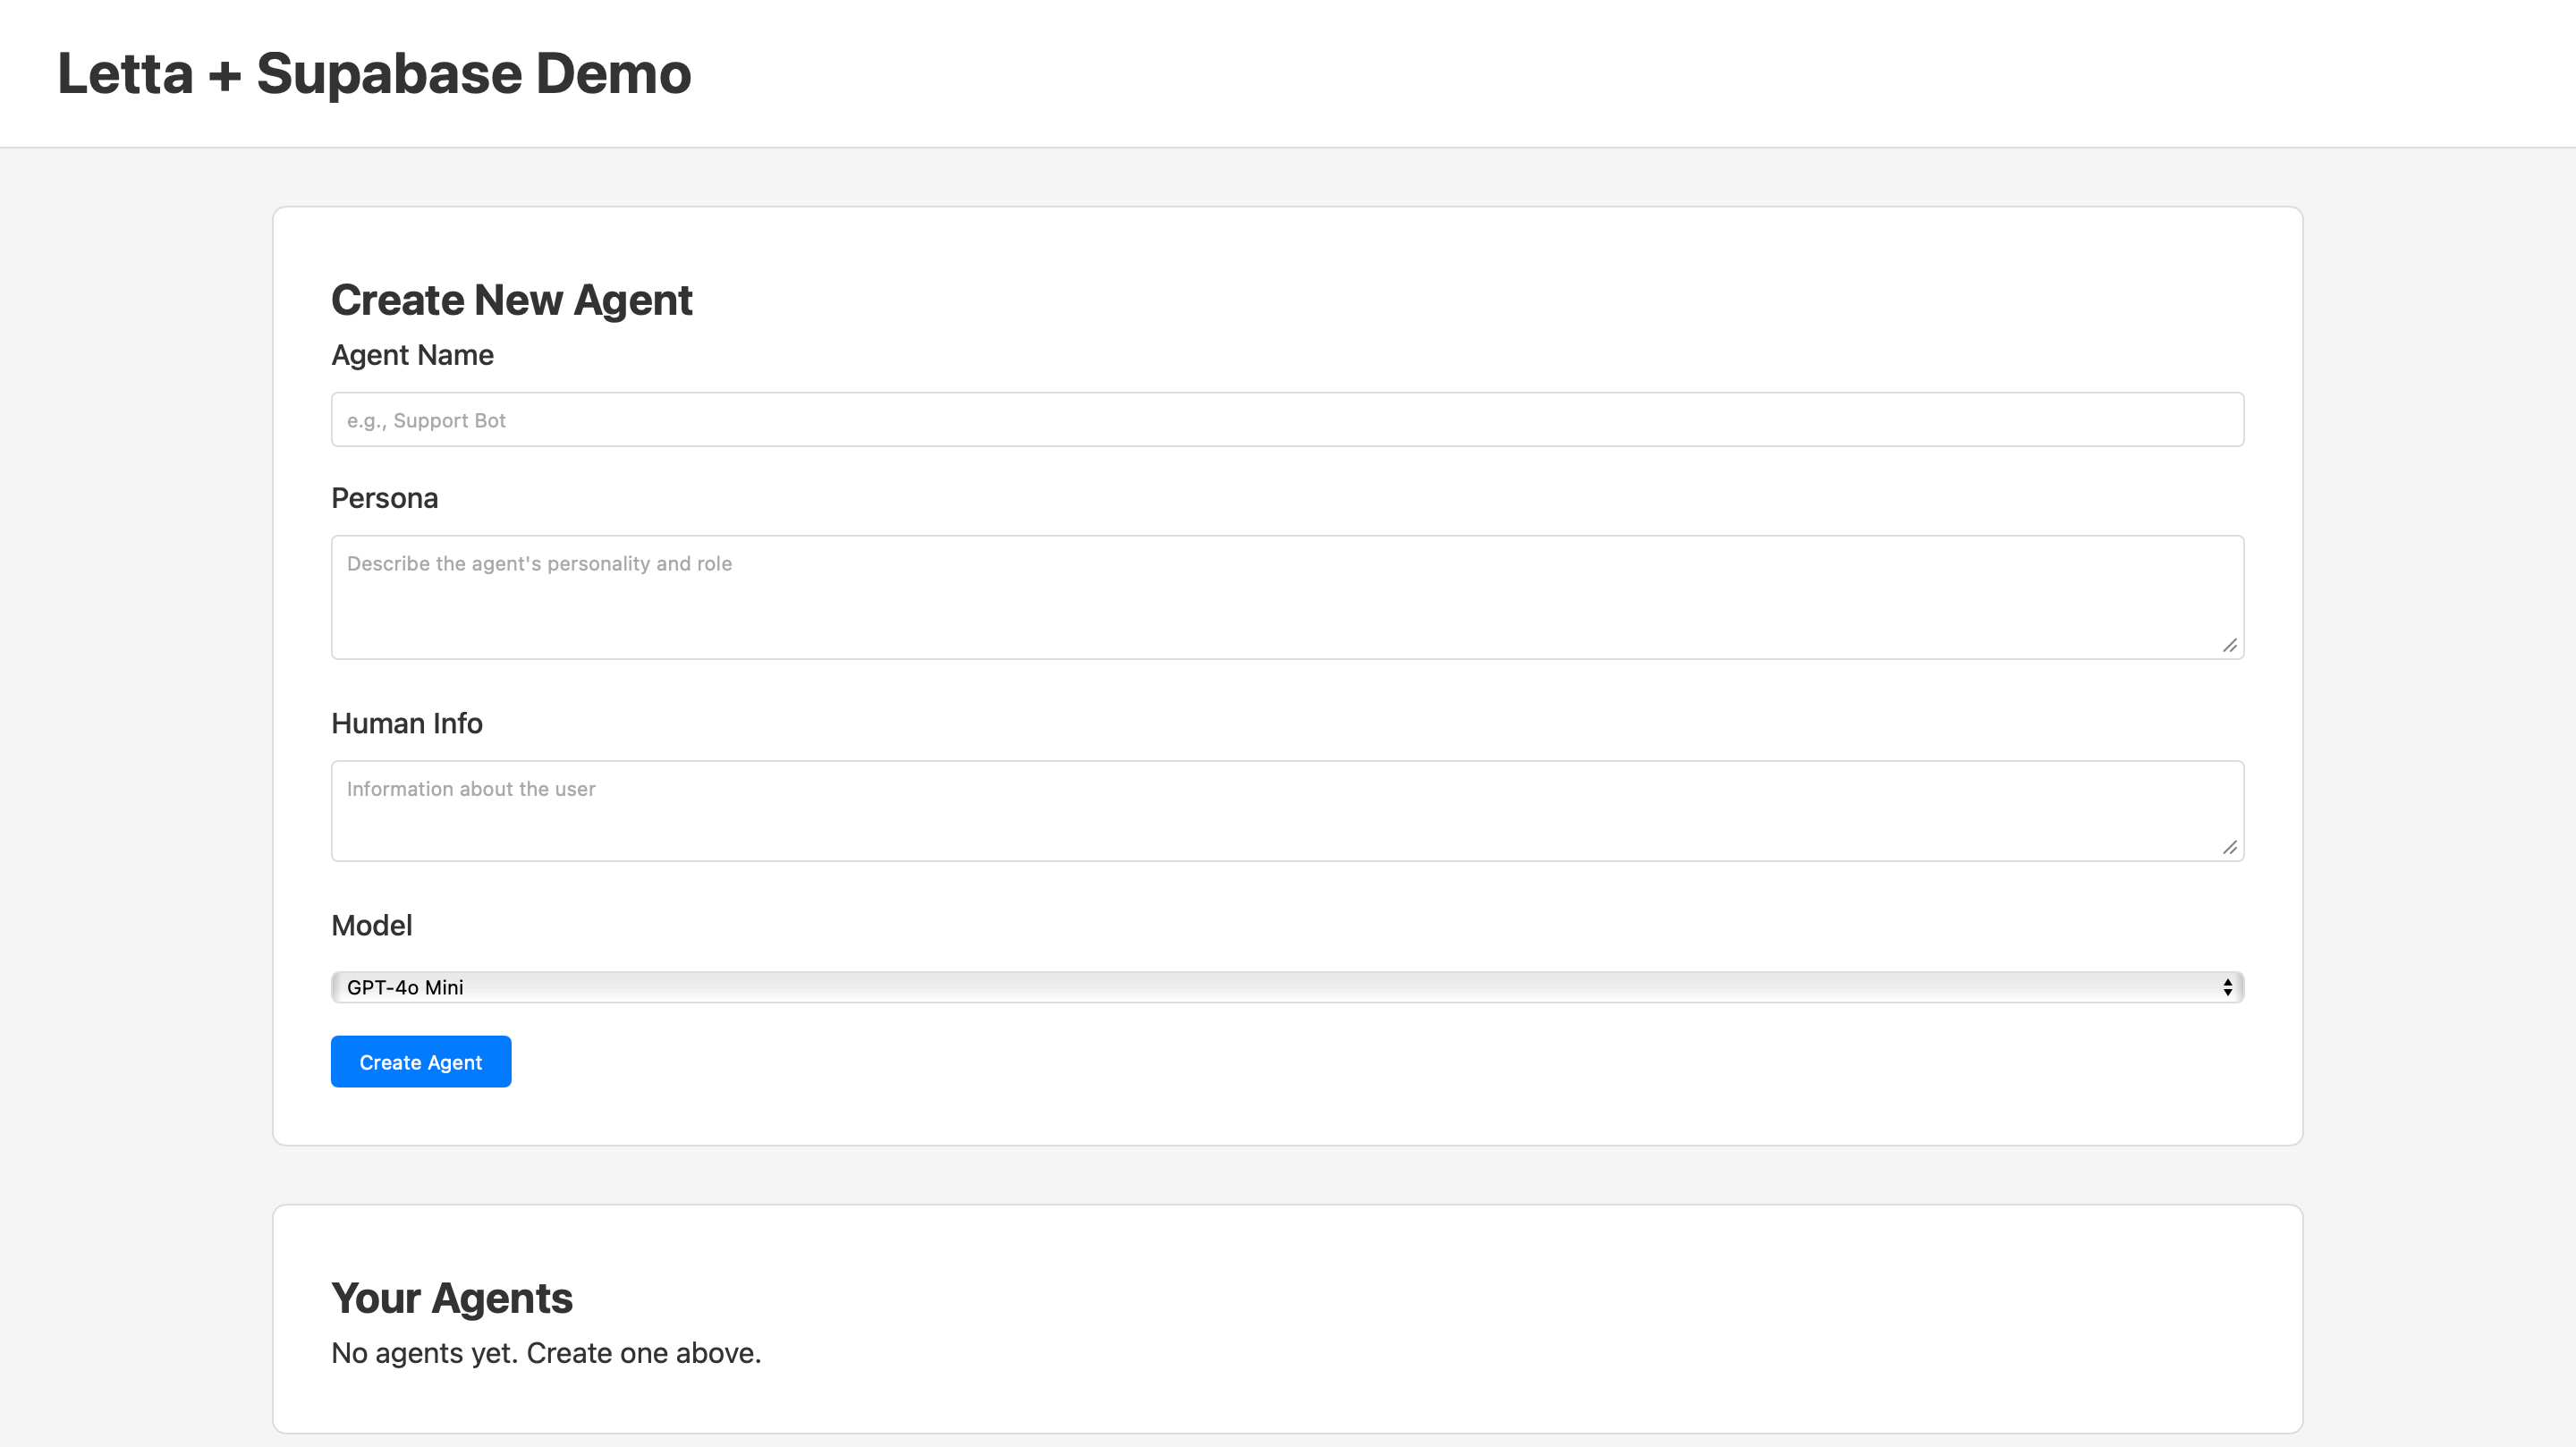Click the Support Bot placeholder text area
Viewport: 2576px width, 1447px height.
(426, 419)
